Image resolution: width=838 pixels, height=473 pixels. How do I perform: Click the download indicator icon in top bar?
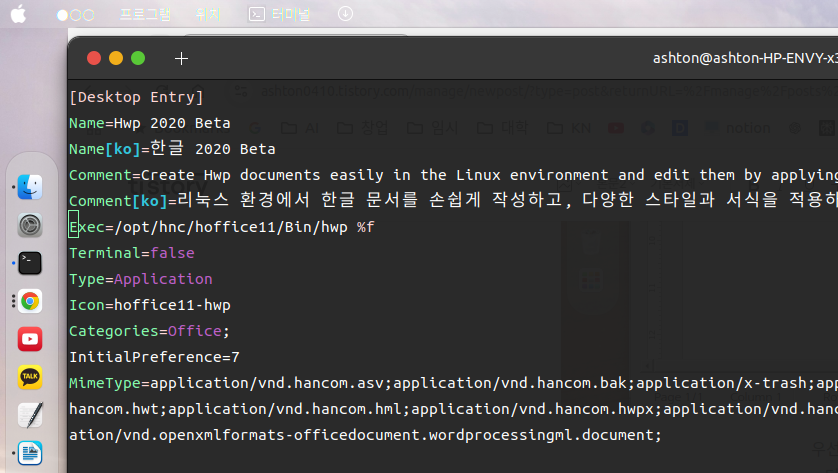[345, 14]
